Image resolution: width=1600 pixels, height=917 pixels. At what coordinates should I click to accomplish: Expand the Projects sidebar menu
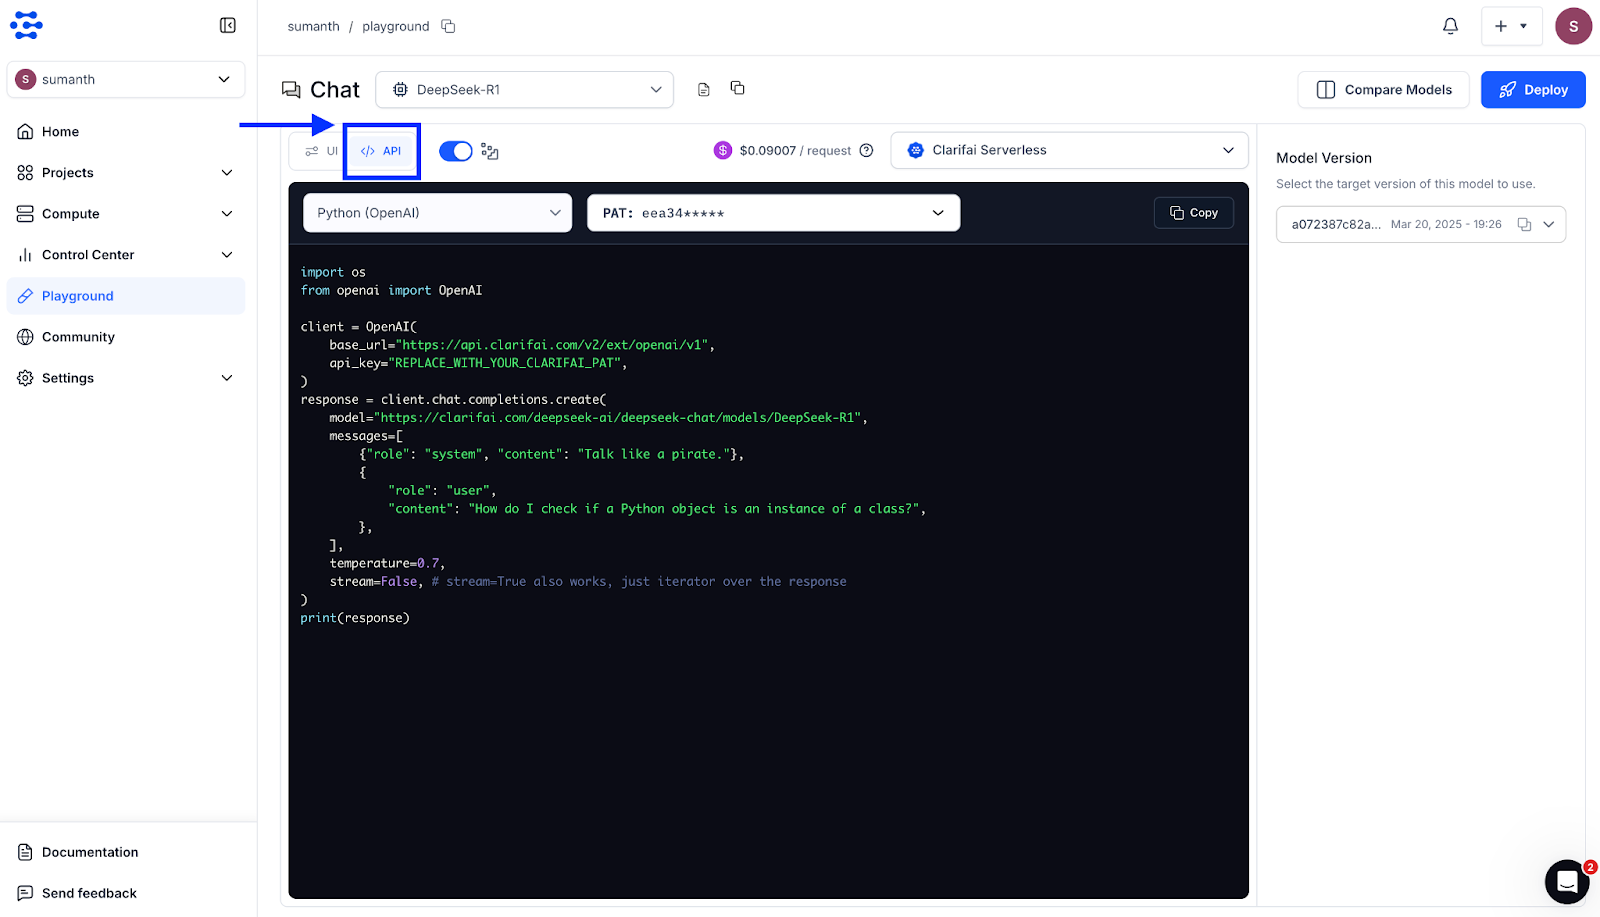(x=125, y=173)
